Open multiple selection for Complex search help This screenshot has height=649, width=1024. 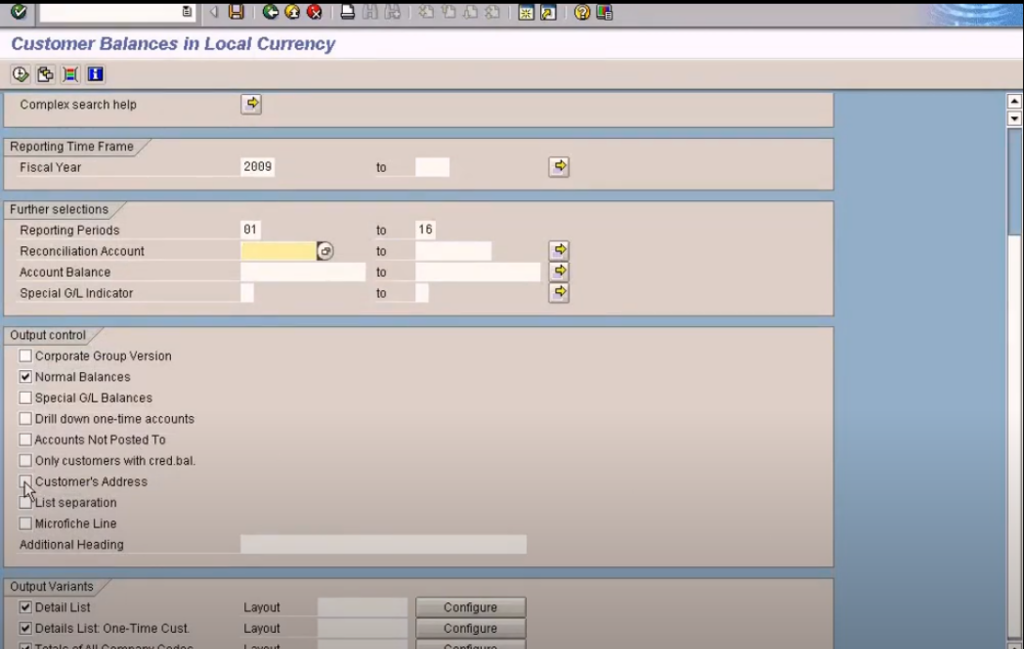[251, 104]
